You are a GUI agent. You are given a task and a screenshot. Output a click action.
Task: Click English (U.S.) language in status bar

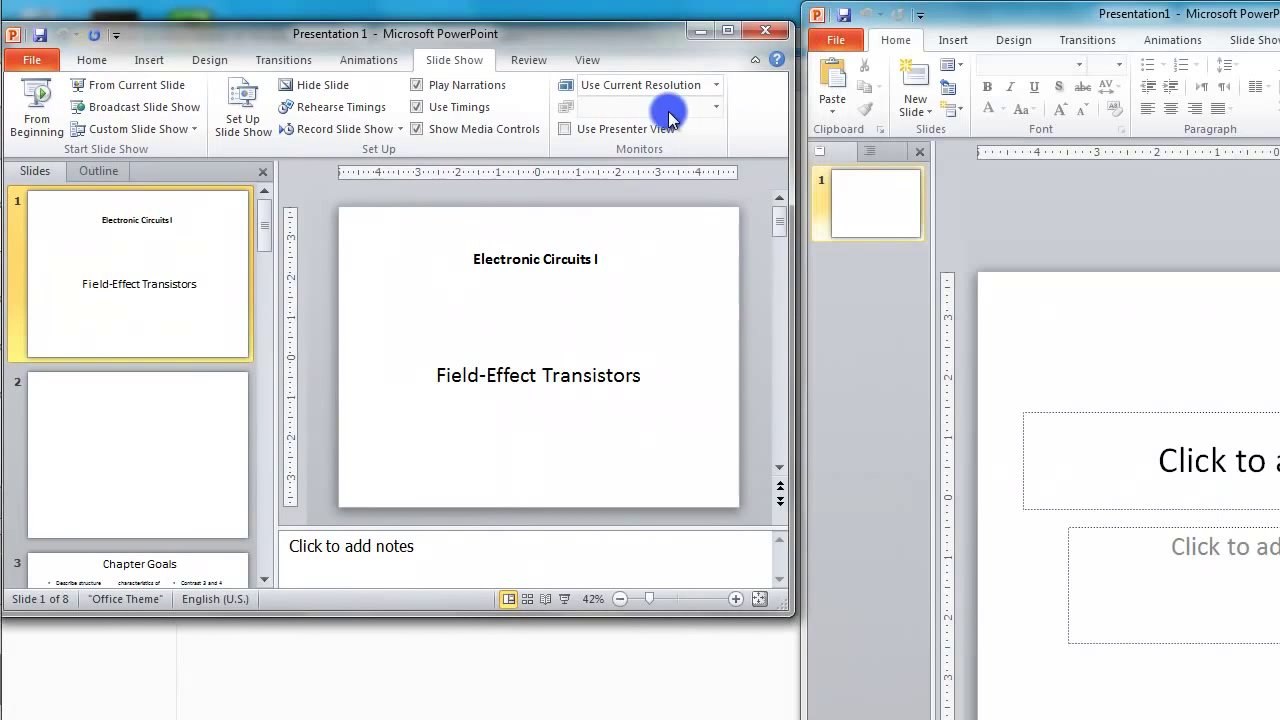tap(215, 599)
